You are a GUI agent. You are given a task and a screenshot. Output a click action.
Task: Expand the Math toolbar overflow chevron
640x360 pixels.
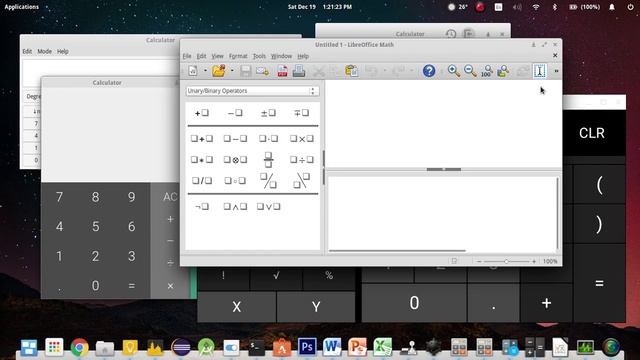(556, 71)
